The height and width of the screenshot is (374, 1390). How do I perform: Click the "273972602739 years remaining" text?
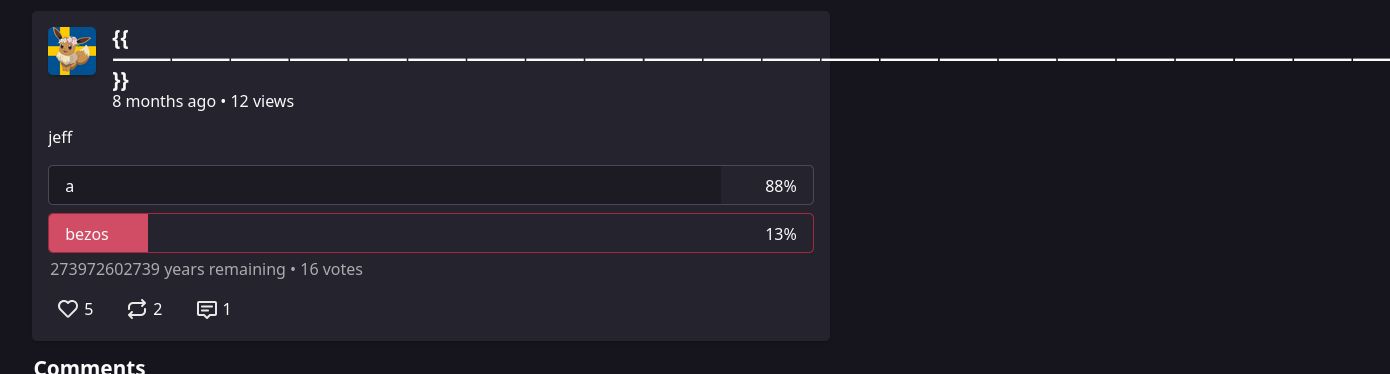[x=167, y=269]
